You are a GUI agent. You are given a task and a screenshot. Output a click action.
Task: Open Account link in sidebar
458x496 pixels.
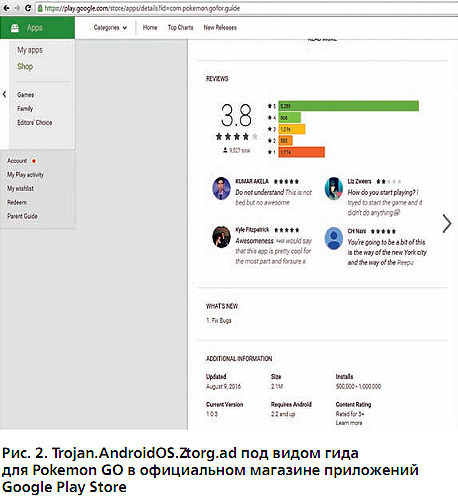[x=17, y=161]
